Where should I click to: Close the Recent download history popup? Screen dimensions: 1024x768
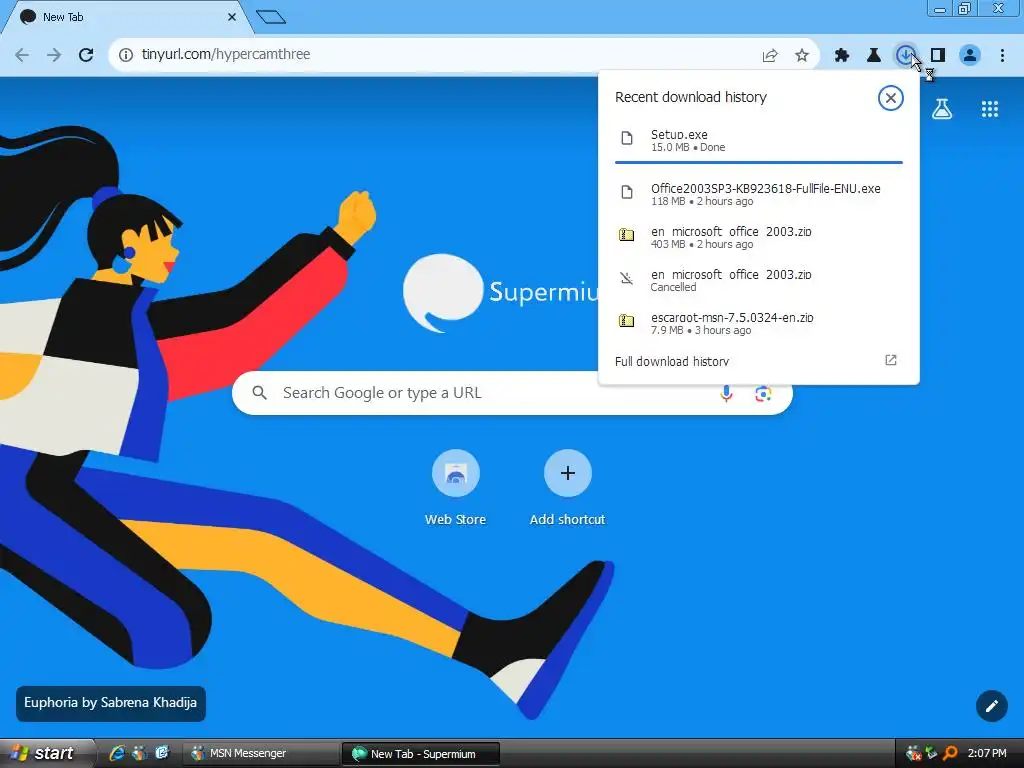[890, 98]
